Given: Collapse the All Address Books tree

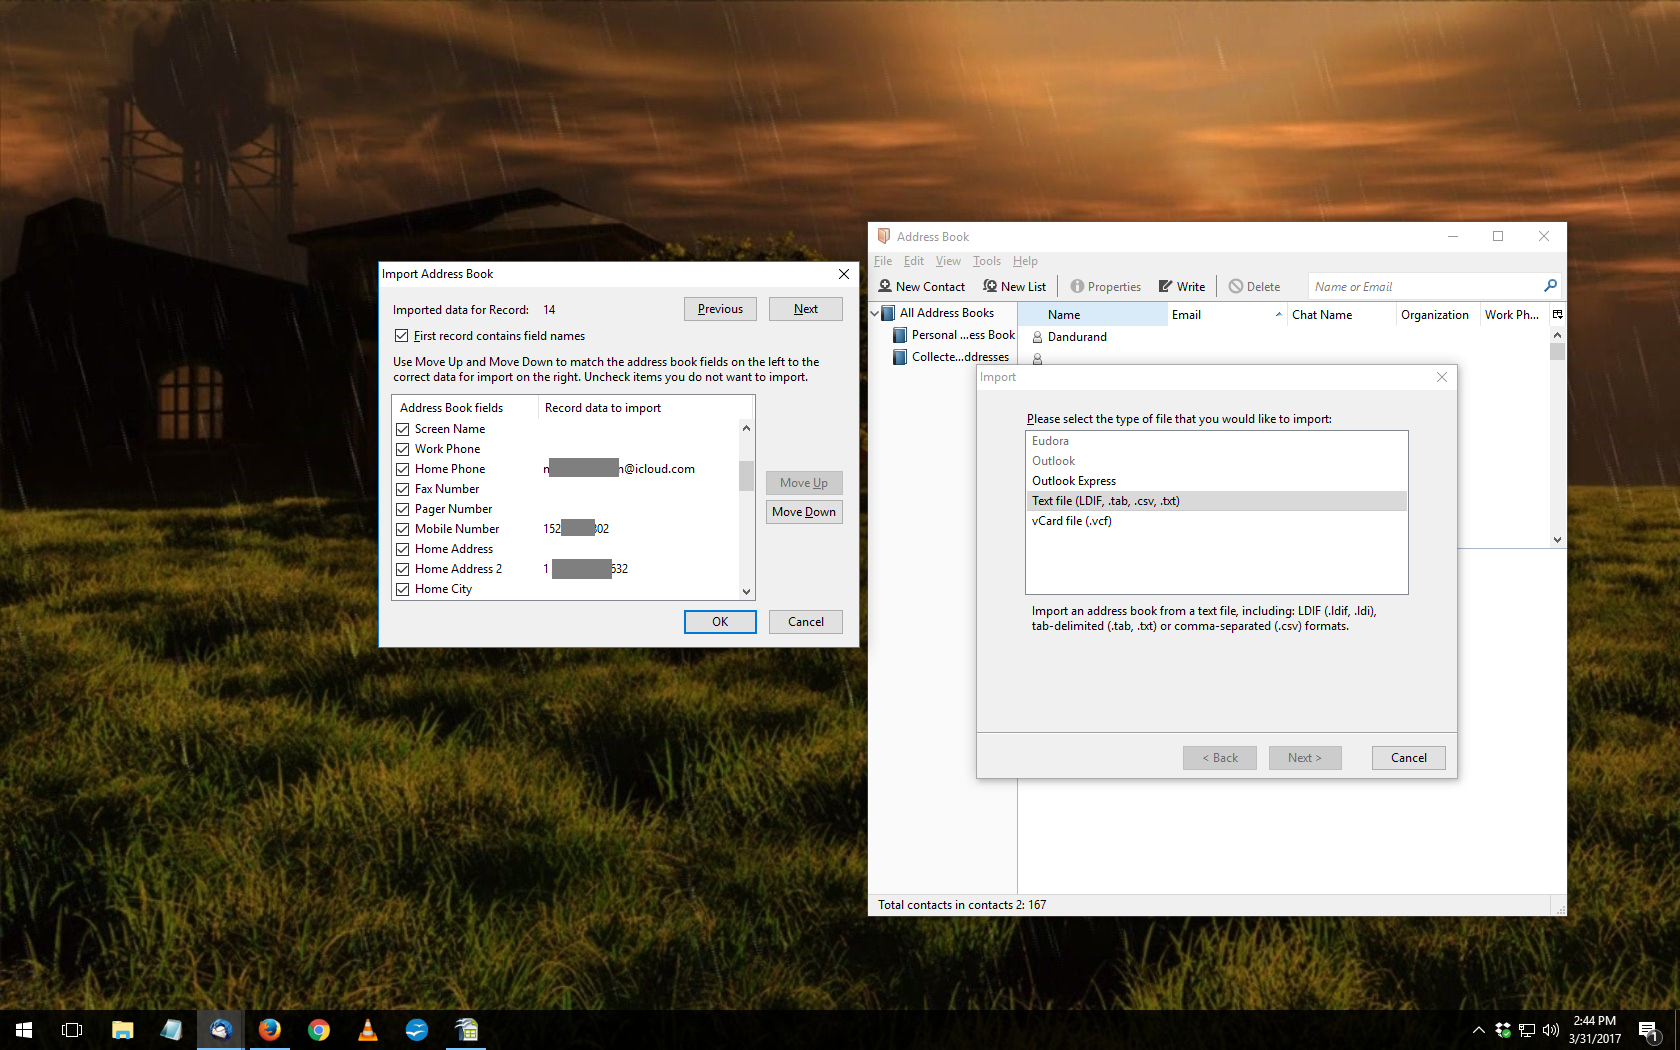Looking at the screenshot, I should click(x=874, y=312).
